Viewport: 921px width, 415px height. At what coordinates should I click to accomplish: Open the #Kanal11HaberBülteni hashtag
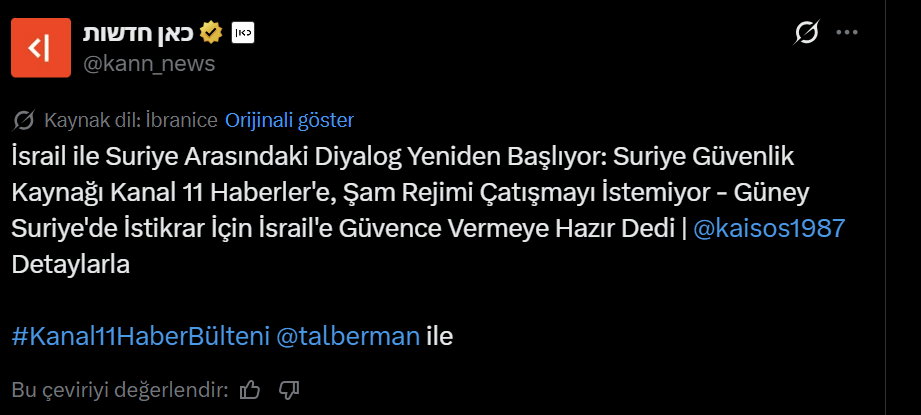(x=140, y=336)
